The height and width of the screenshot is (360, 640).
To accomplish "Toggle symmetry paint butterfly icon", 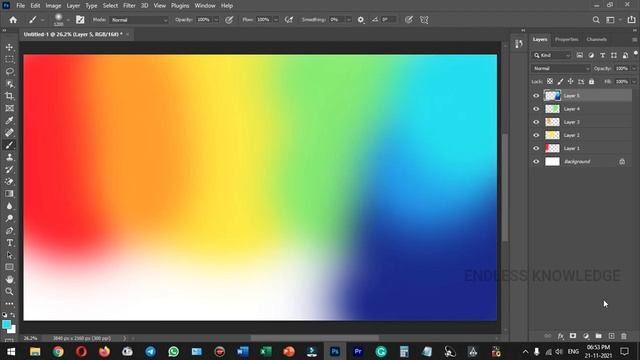I will pos(424,20).
